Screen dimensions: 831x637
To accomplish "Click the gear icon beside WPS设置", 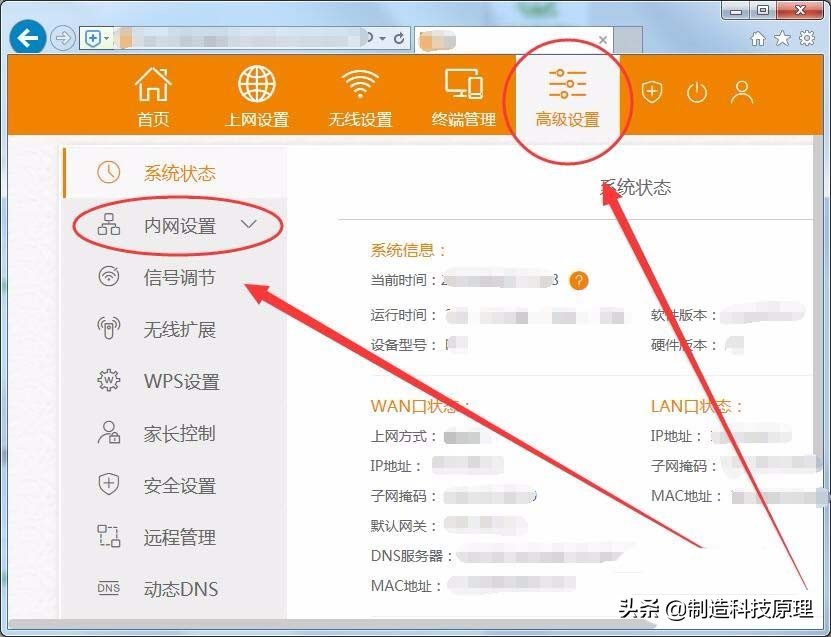I will [x=109, y=380].
